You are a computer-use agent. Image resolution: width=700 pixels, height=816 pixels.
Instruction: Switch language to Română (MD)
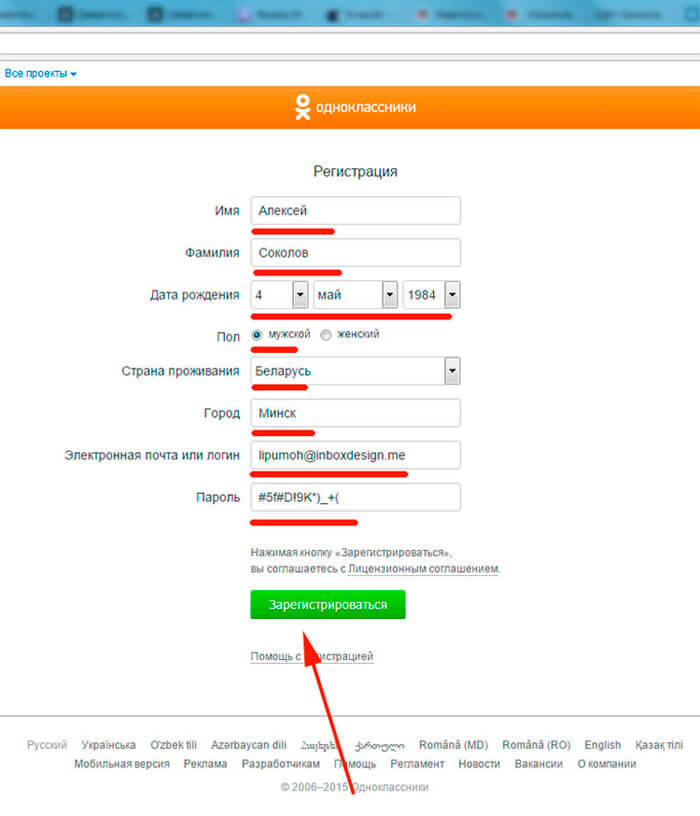click(x=453, y=745)
